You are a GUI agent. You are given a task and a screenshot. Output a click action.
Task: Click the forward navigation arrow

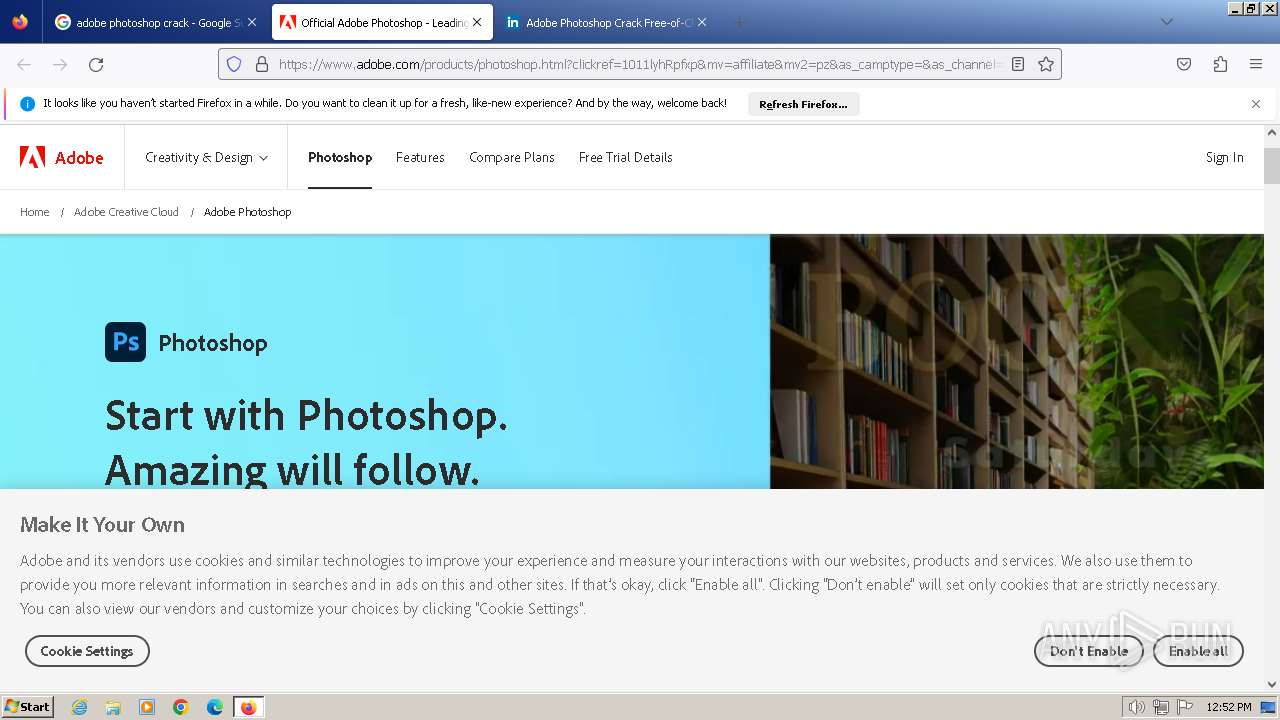point(60,64)
